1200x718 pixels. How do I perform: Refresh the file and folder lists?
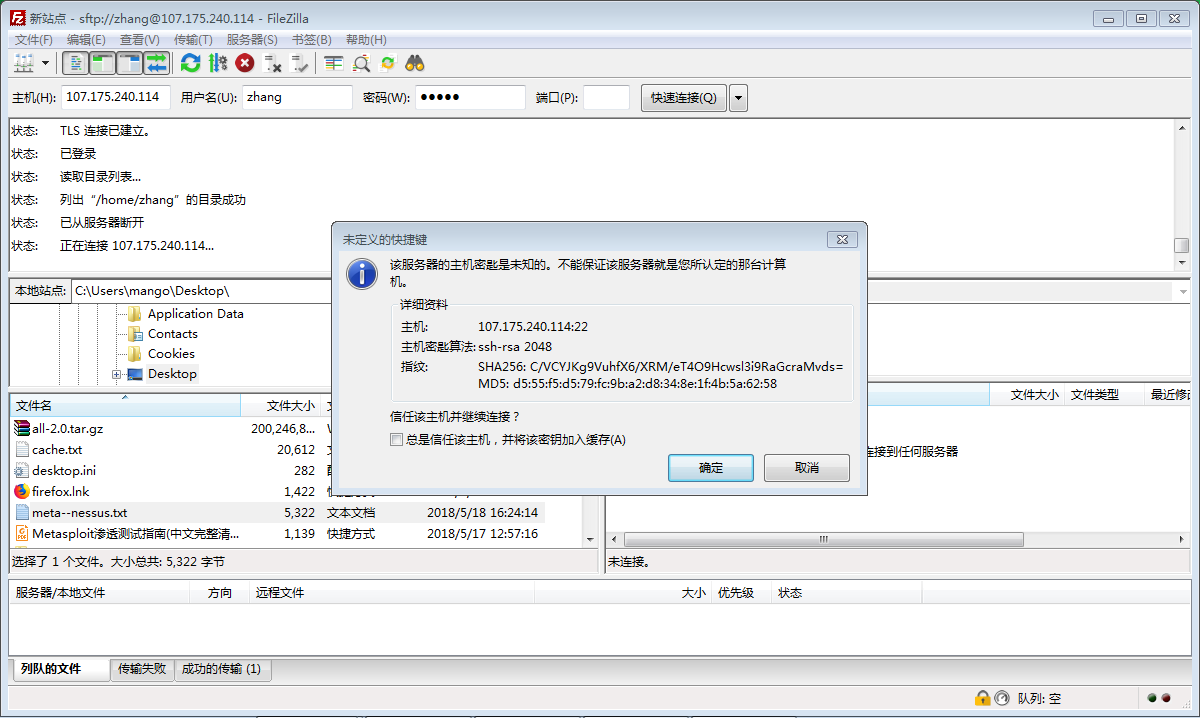coord(190,63)
